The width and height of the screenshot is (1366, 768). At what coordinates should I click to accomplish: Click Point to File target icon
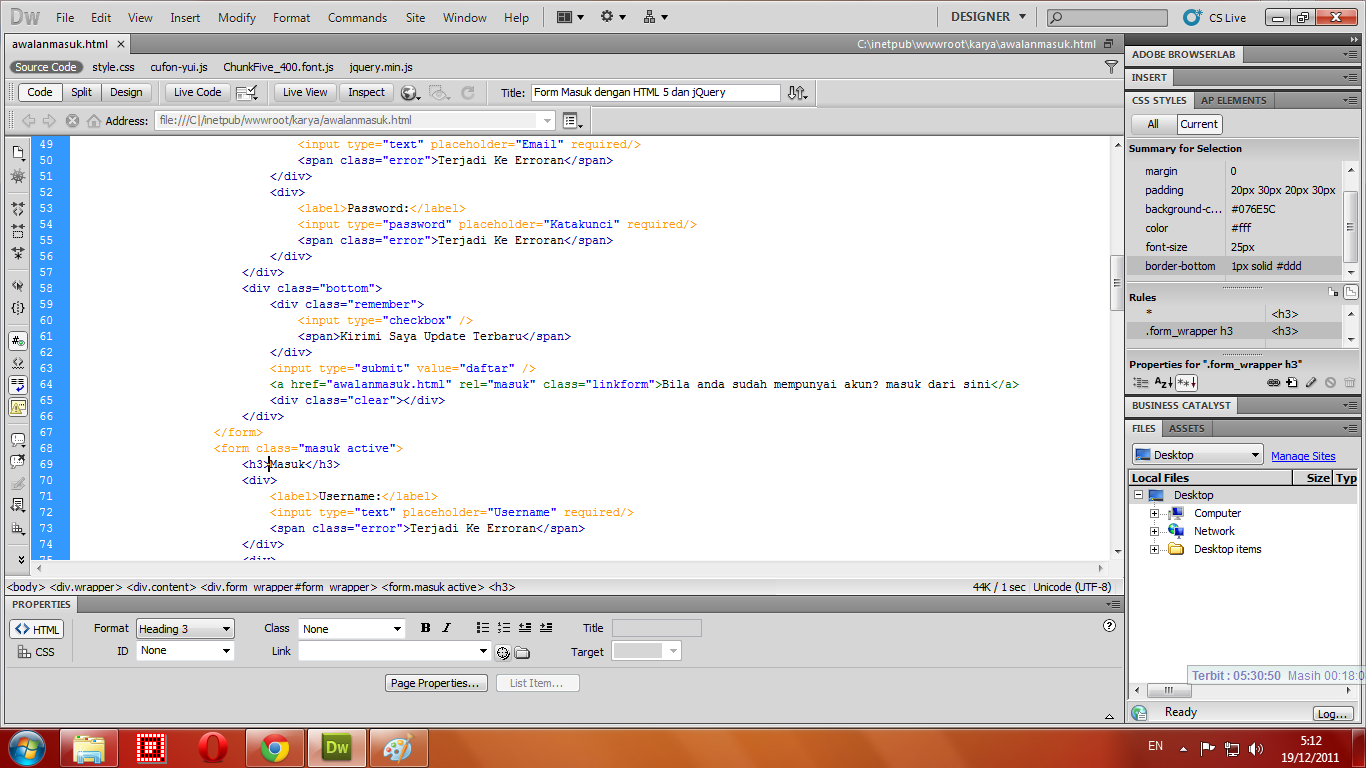(x=503, y=652)
